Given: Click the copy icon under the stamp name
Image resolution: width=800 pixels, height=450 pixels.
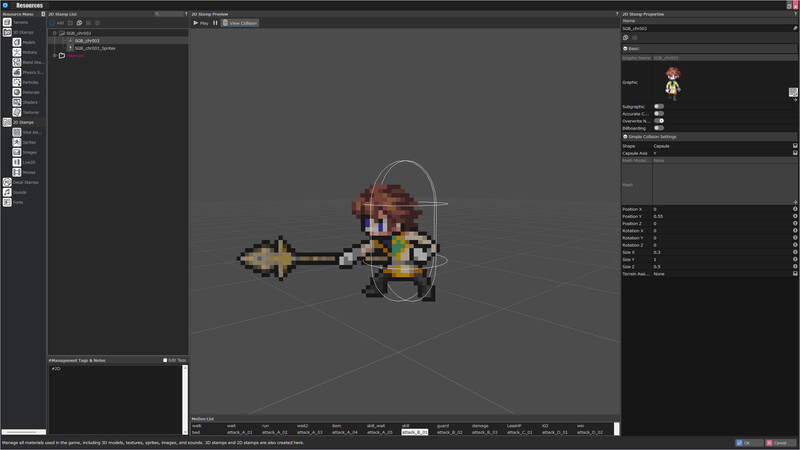Looking at the screenshot, I should tap(626, 38).
